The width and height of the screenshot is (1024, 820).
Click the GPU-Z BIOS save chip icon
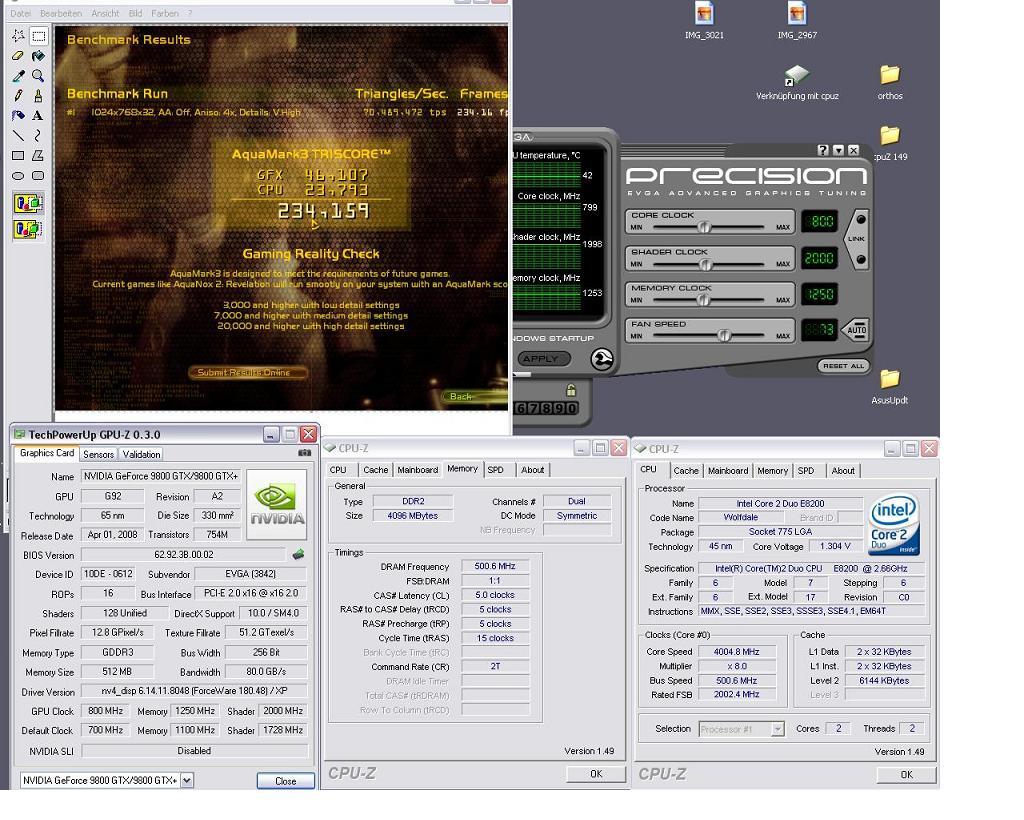click(x=298, y=554)
